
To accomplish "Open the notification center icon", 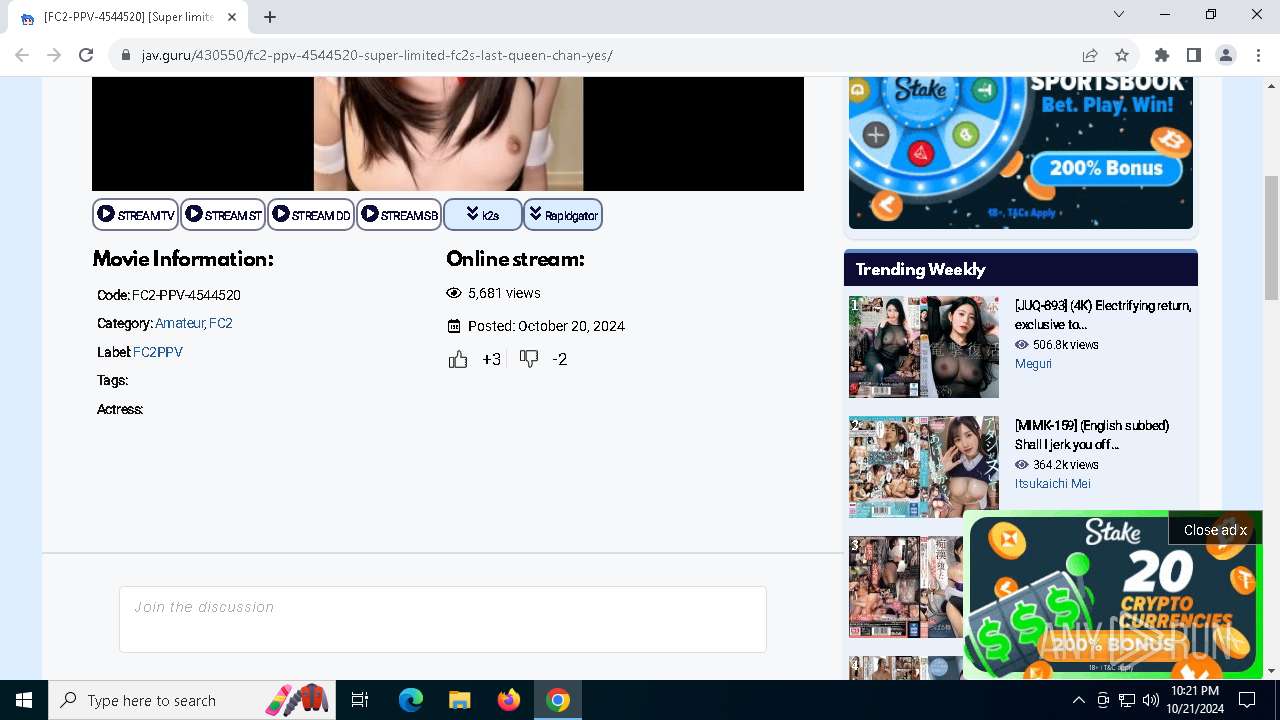I will 1247,700.
